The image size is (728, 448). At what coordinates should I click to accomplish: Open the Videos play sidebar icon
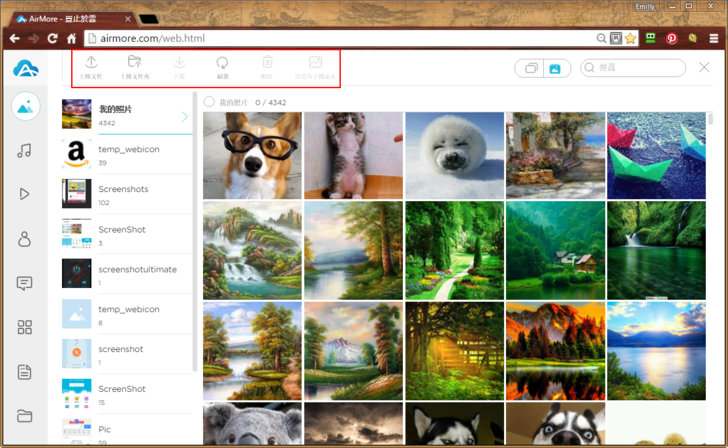point(25,194)
